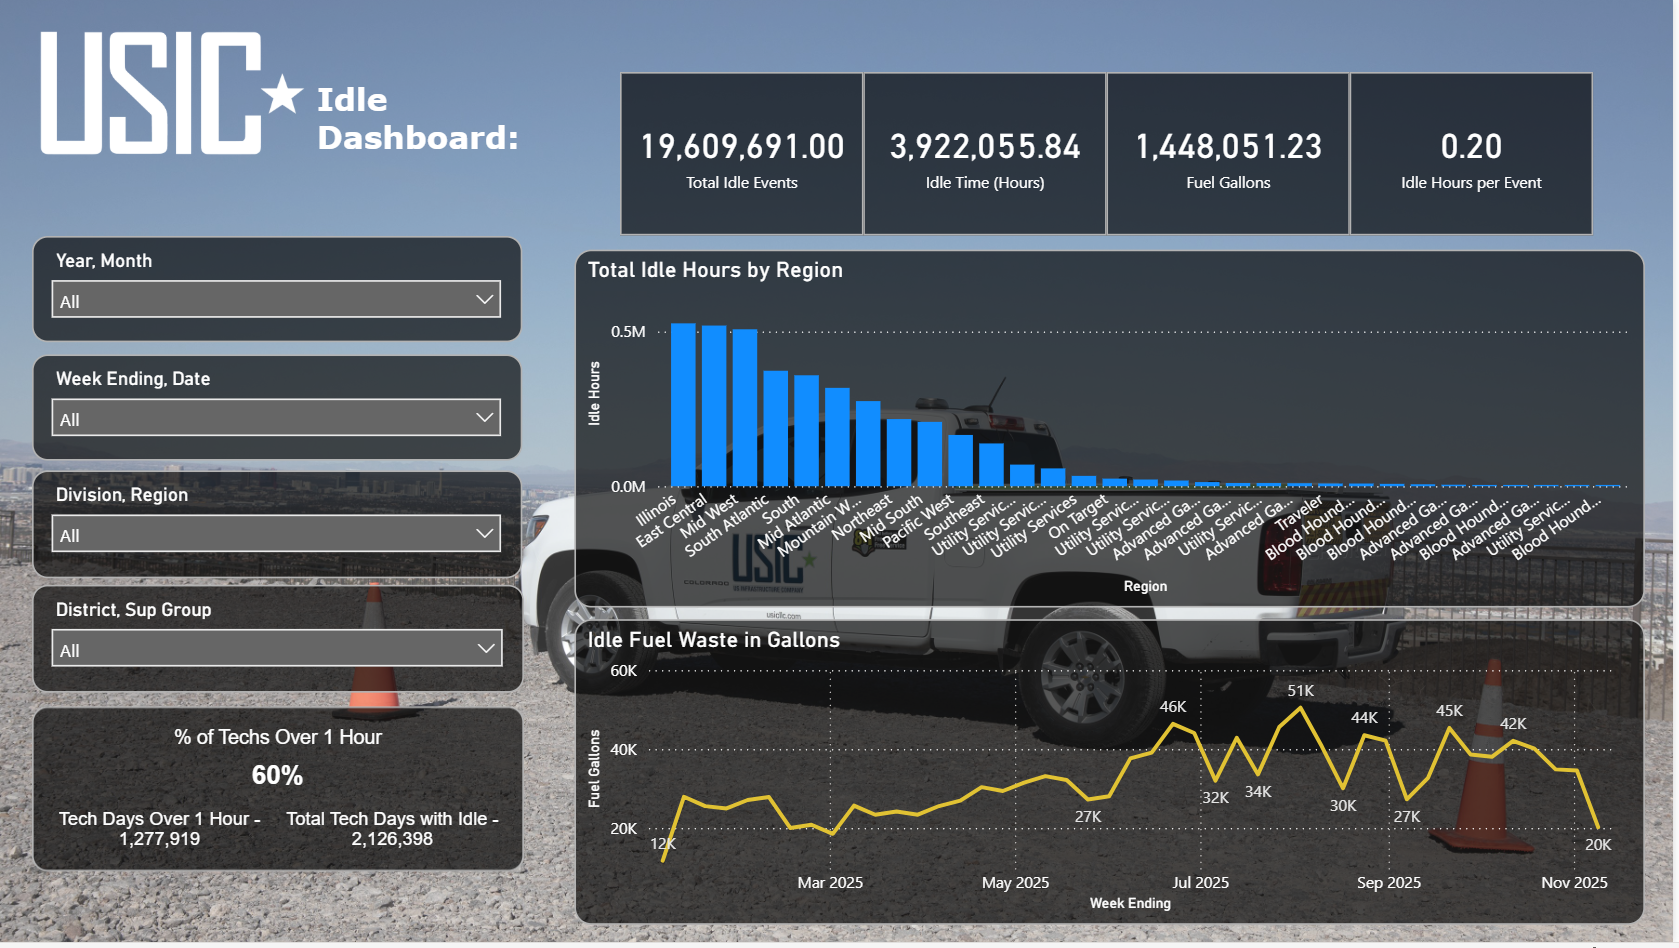
Task: Click the "Illinois" region axis label
Action: pyautogui.click(x=657, y=510)
